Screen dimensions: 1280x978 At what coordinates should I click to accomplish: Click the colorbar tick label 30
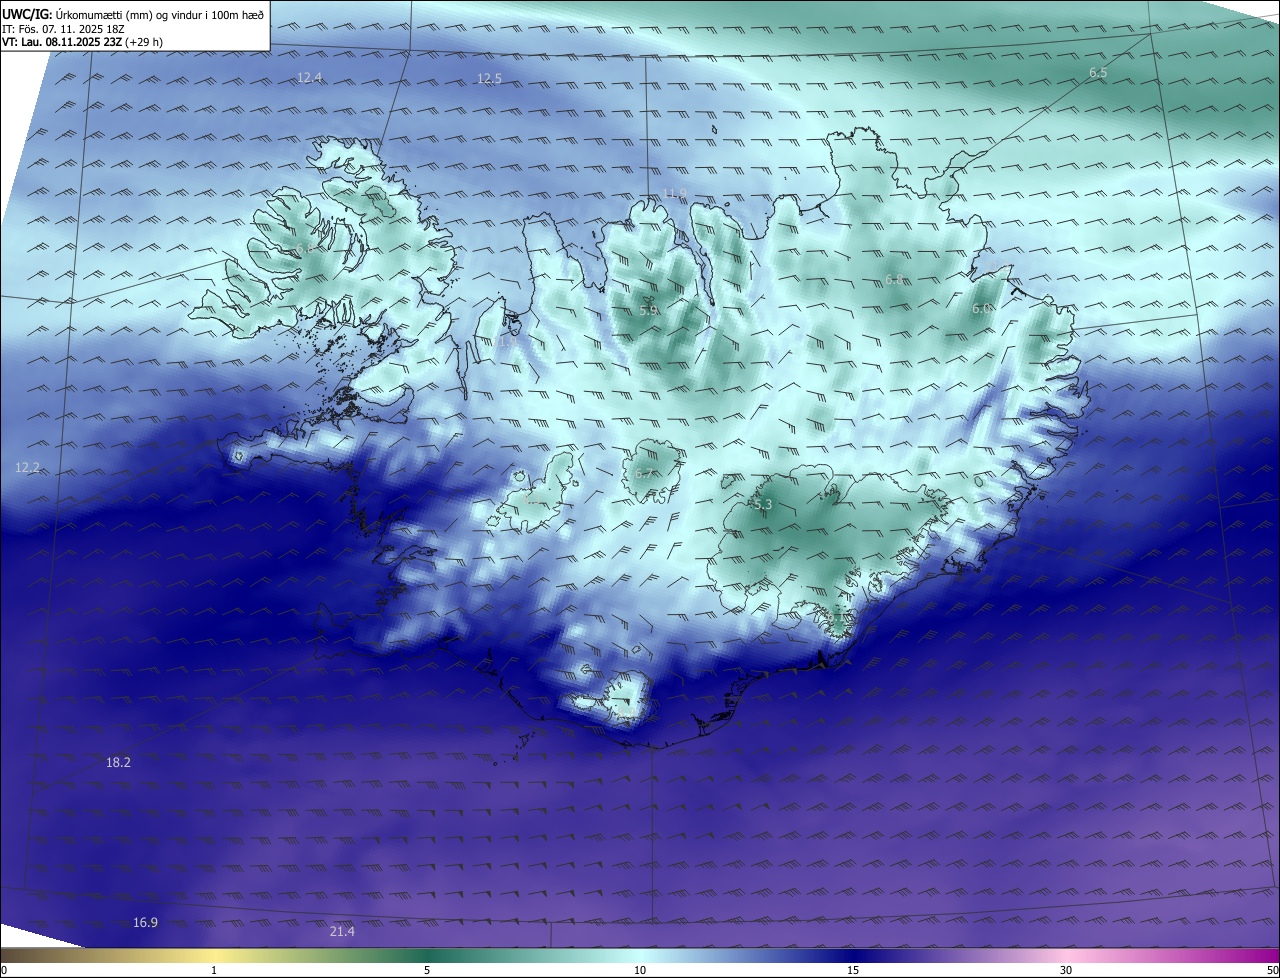coord(1066,970)
